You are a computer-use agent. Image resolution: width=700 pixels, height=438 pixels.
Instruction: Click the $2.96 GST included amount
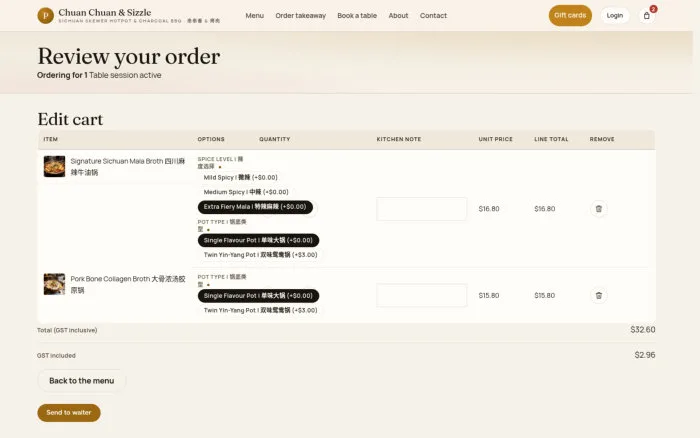(645, 355)
